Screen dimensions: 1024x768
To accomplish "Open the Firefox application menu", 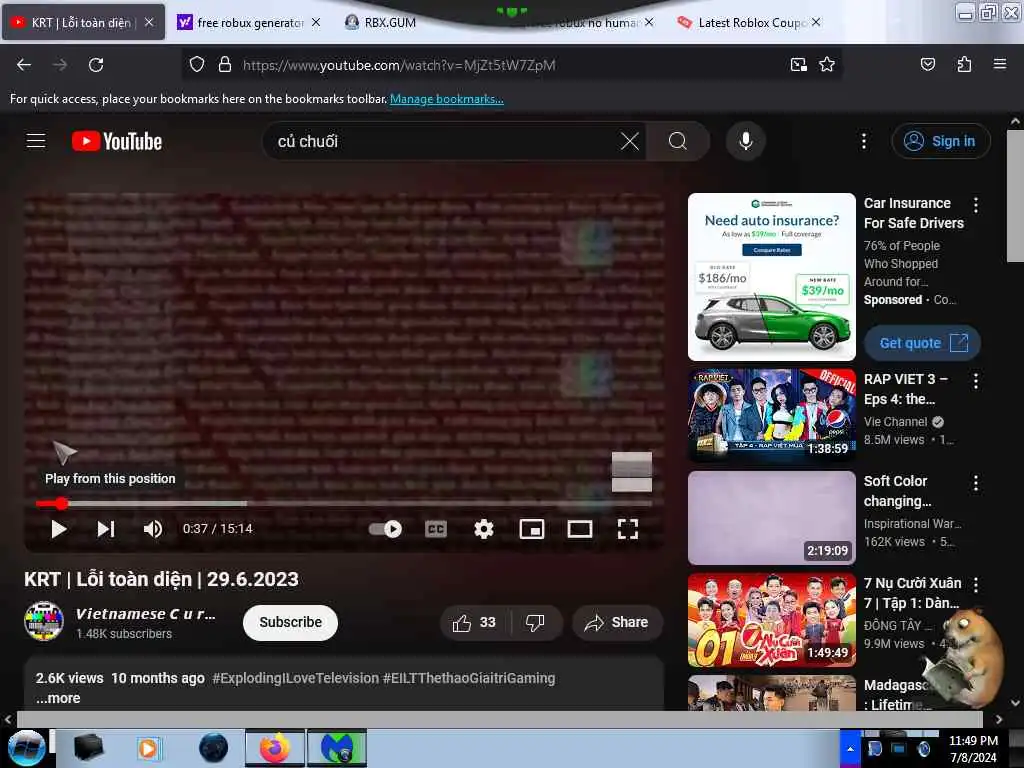I will (x=999, y=65).
